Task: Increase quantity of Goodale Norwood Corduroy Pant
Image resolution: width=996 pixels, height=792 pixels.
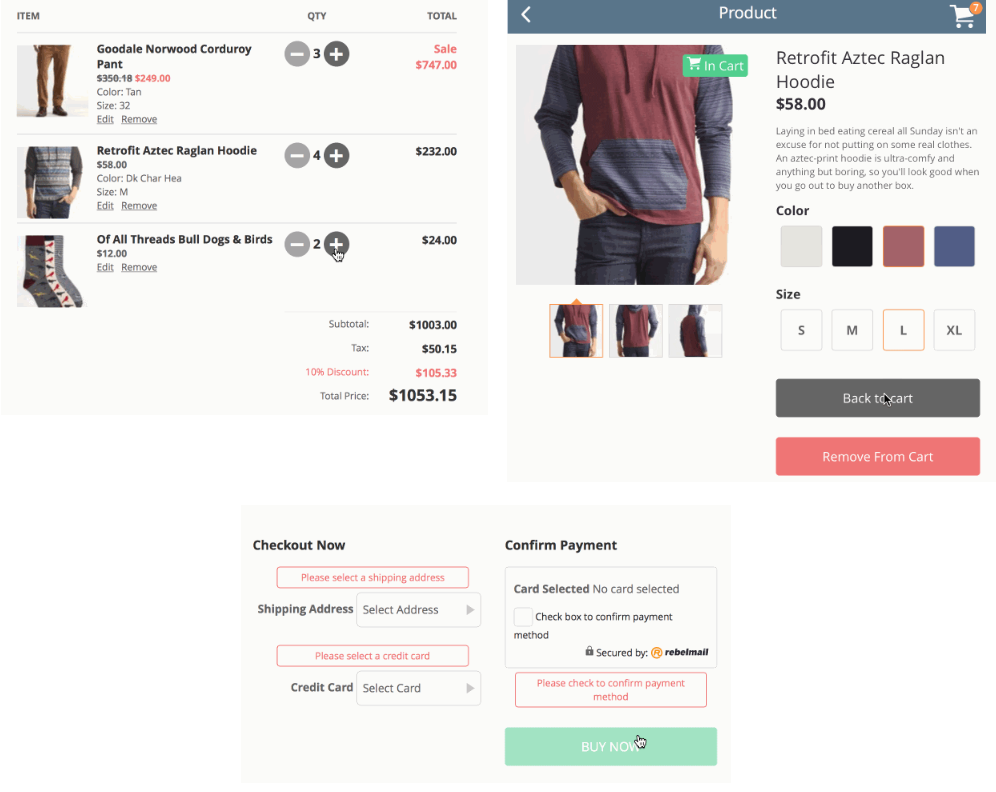Action: click(337, 54)
